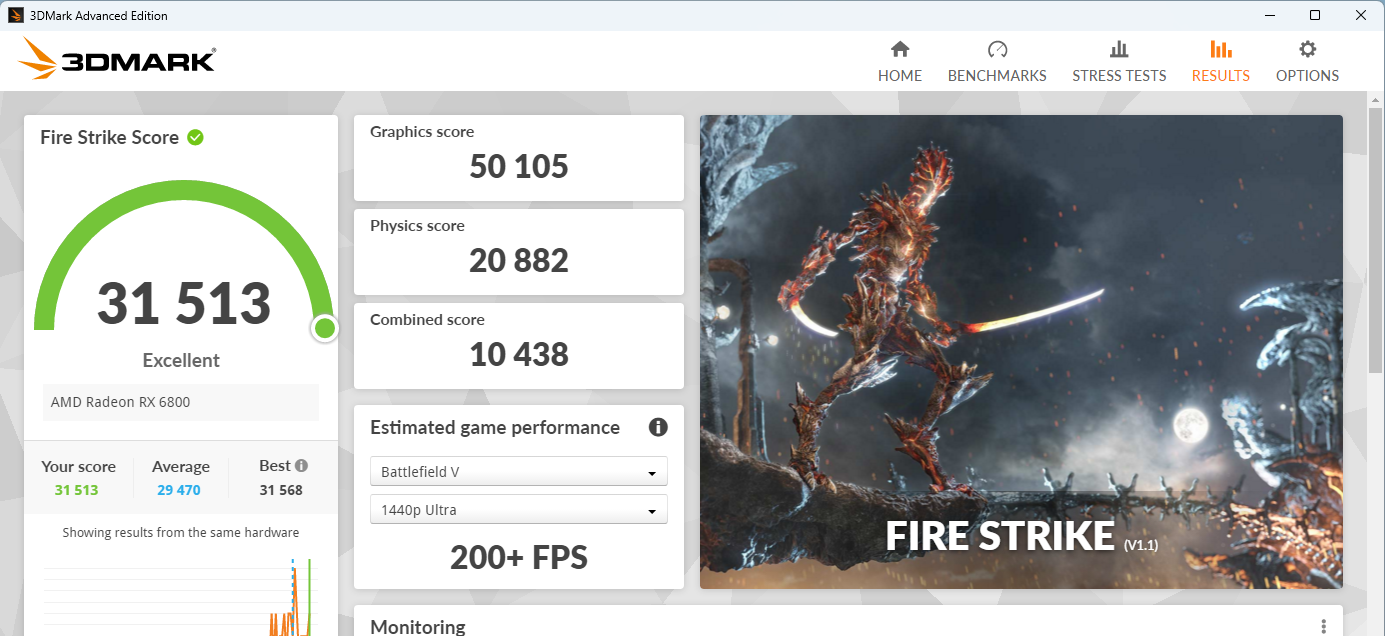Click the Average score 29 470
The width and height of the screenshot is (1385, 636).
click(179, 490)
